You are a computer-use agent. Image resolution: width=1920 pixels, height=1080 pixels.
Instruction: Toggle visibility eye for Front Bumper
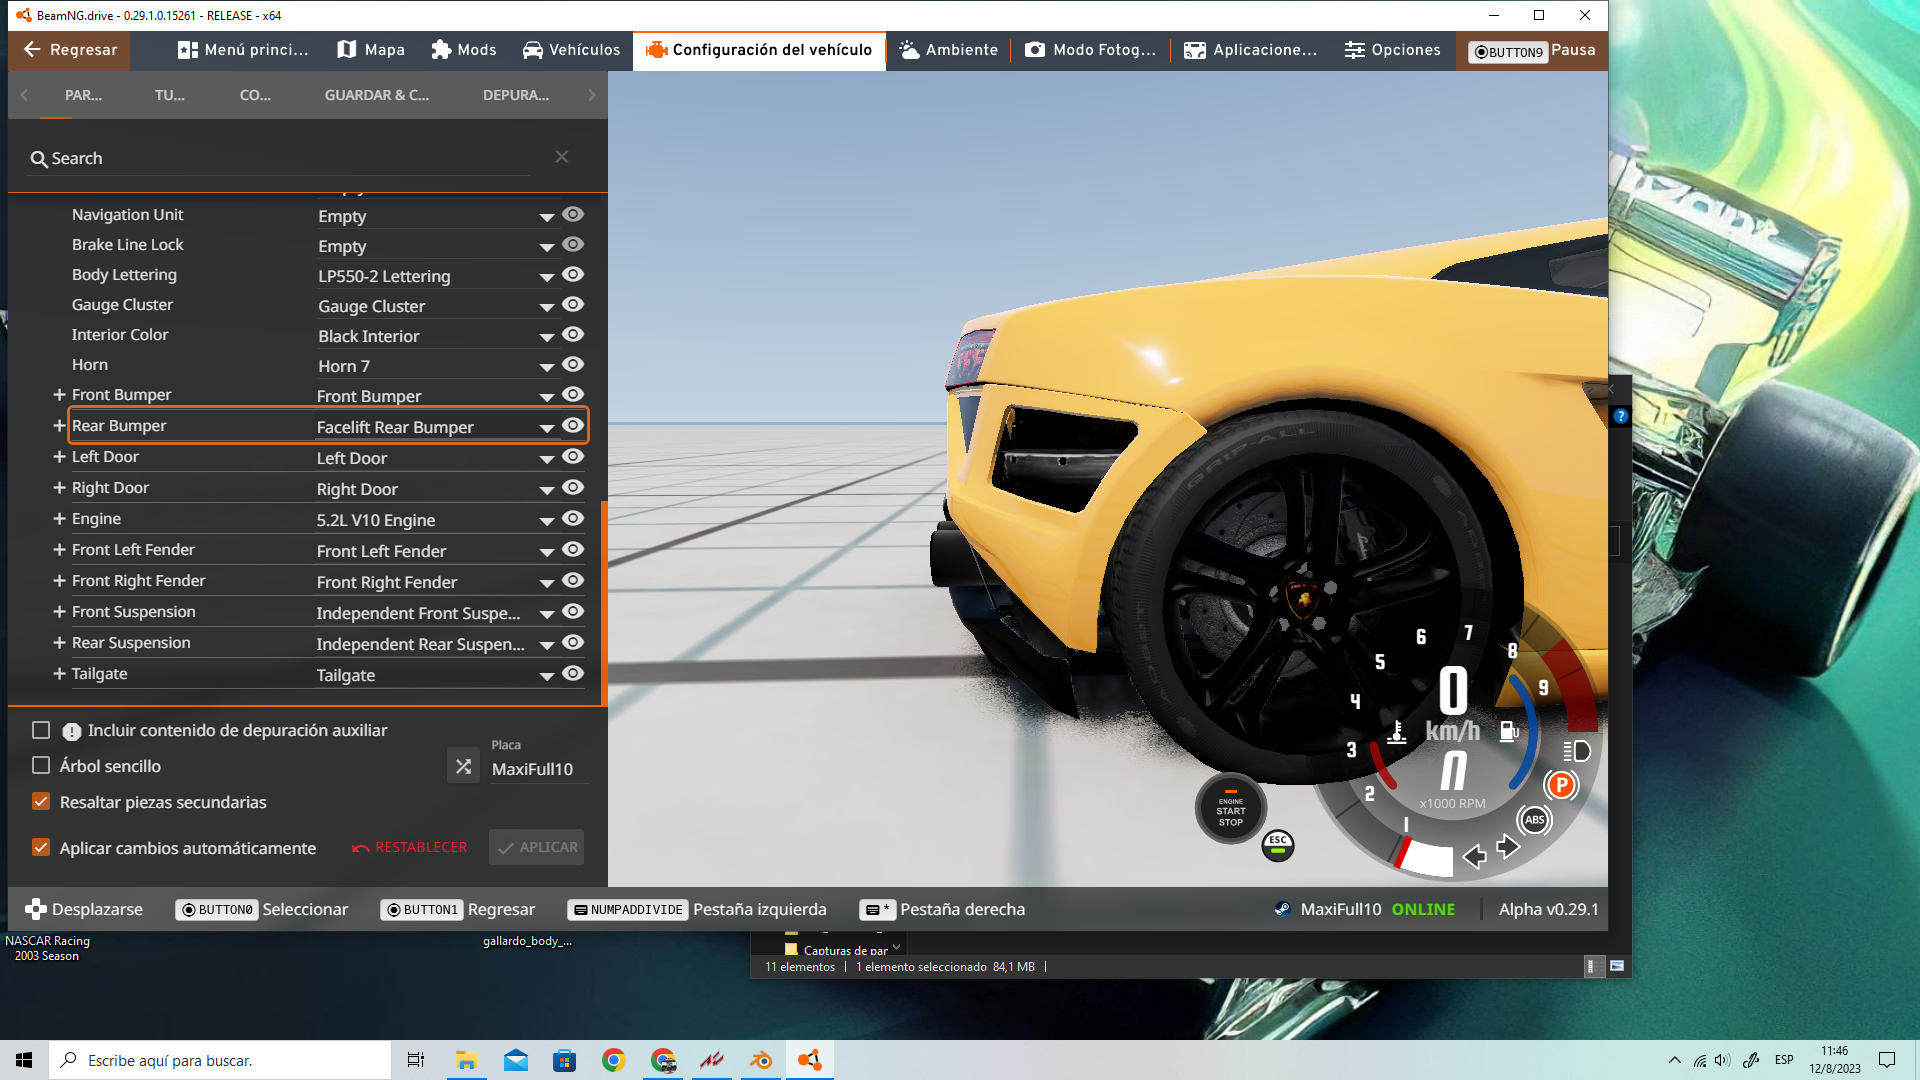point(573,394)
